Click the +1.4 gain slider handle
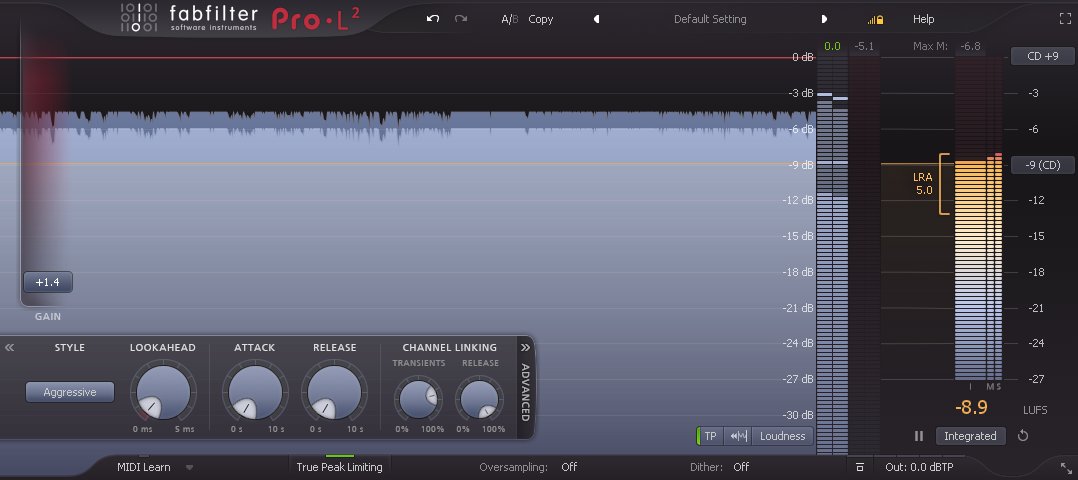This screenshot has width=1078, height=480. coord(47,282)
